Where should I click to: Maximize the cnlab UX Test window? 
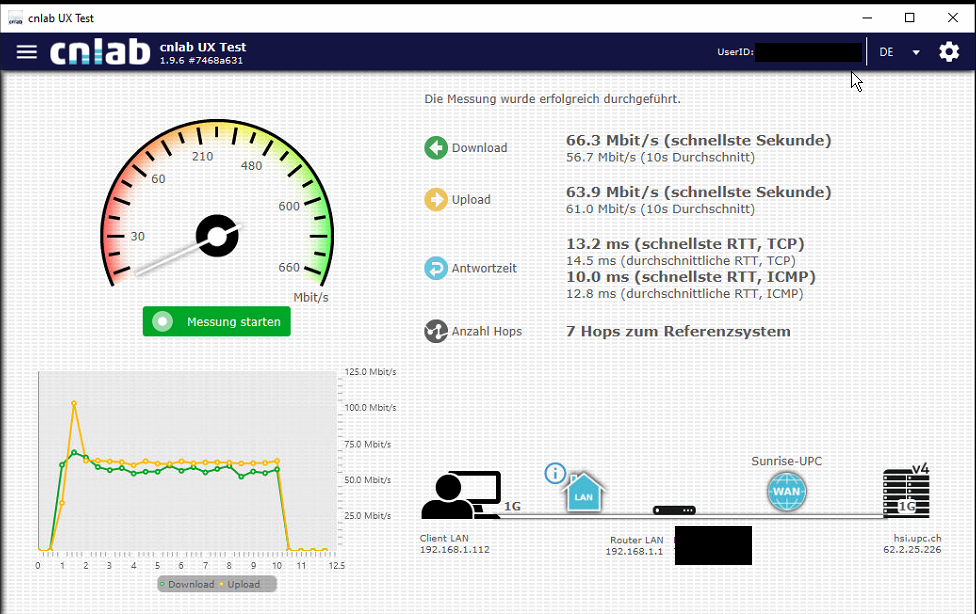click(x=909, y=17)
